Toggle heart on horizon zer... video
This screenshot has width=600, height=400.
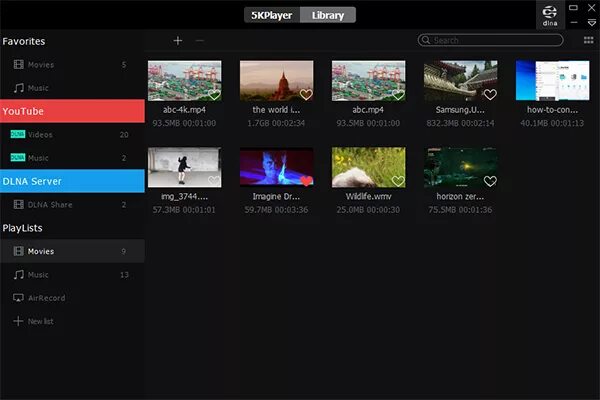tap(490, 181)
